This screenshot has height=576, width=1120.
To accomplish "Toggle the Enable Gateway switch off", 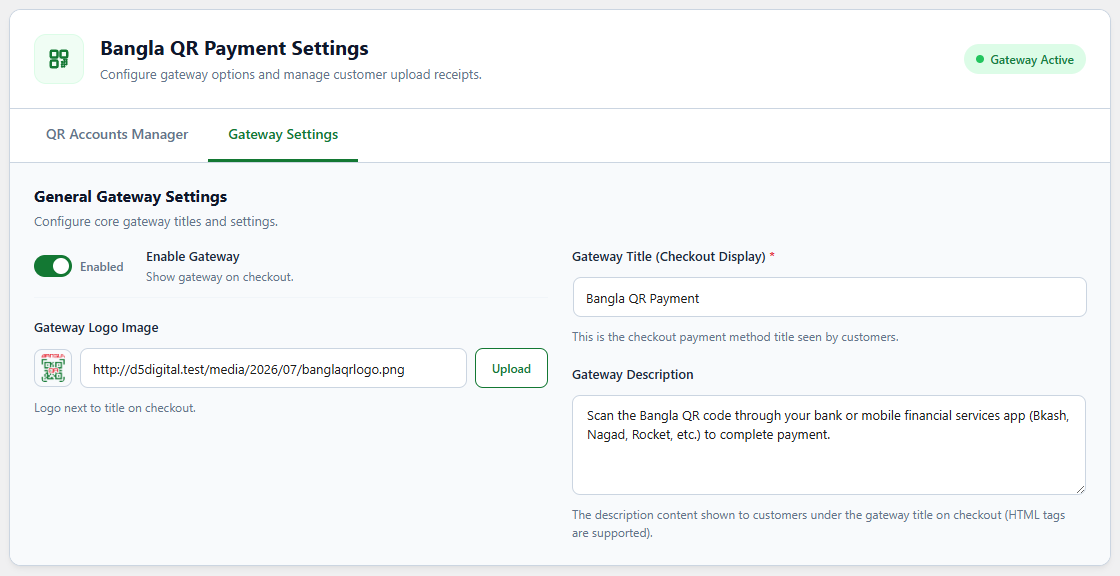I will click(x=53, y=267).
